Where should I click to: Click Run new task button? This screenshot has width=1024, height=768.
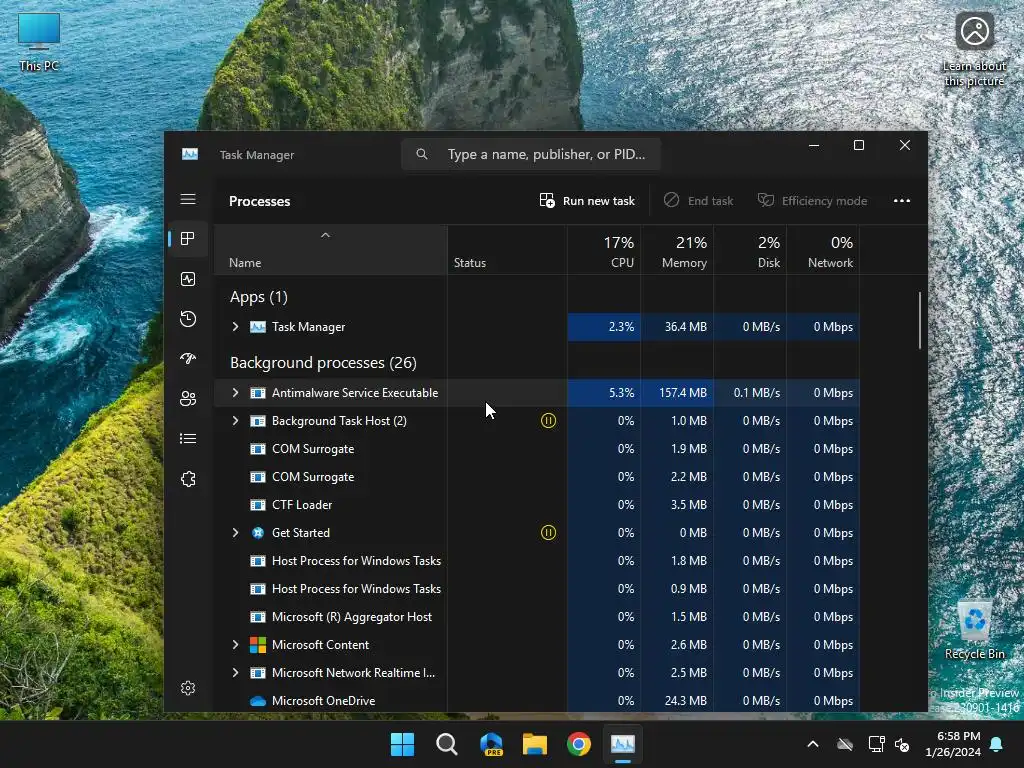[x=587, y=200]
